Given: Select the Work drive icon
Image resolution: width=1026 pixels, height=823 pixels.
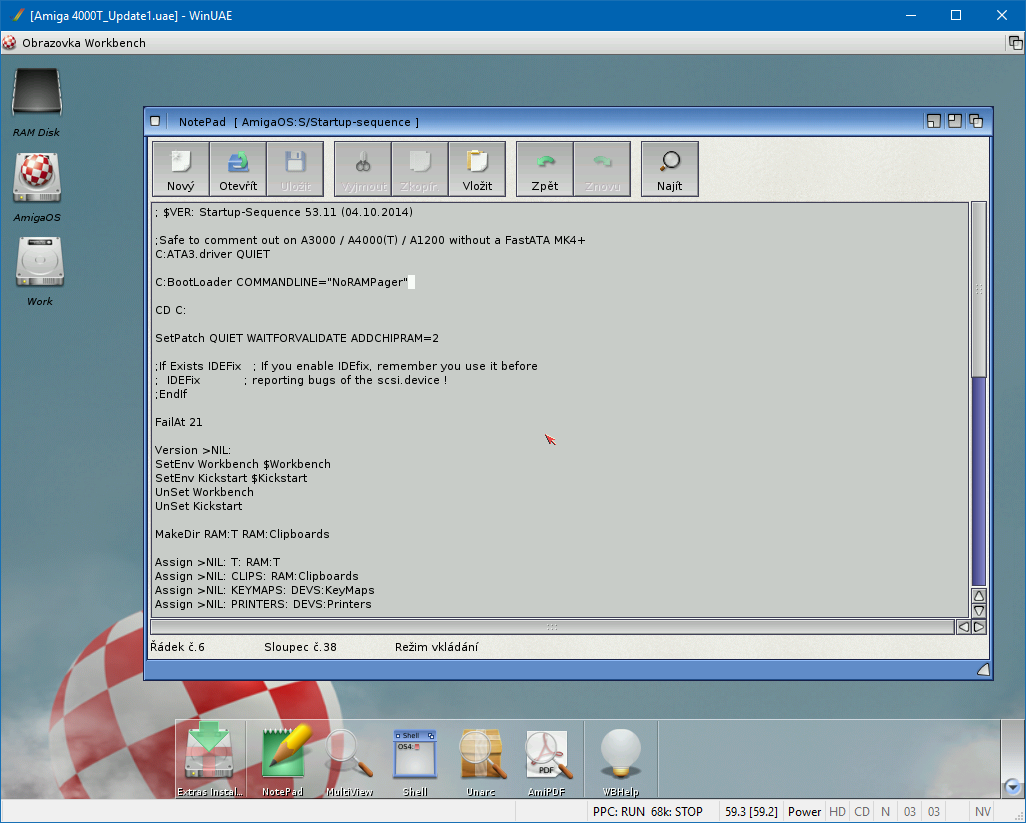Looking at the screenshot, I should (40, 264).
